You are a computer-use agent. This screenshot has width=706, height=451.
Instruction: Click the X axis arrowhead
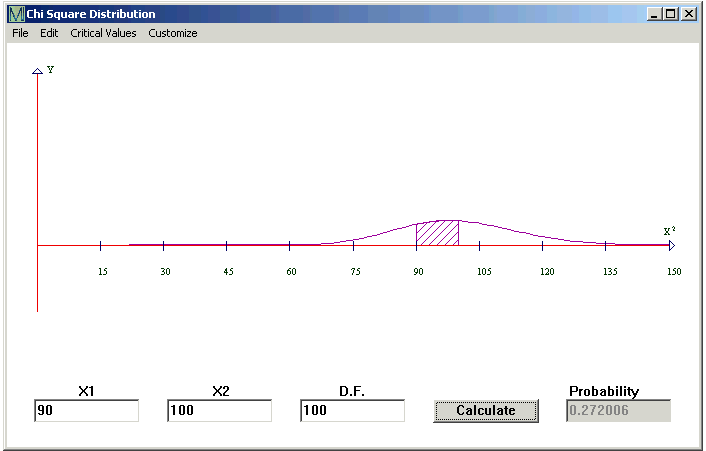[672, 245]
